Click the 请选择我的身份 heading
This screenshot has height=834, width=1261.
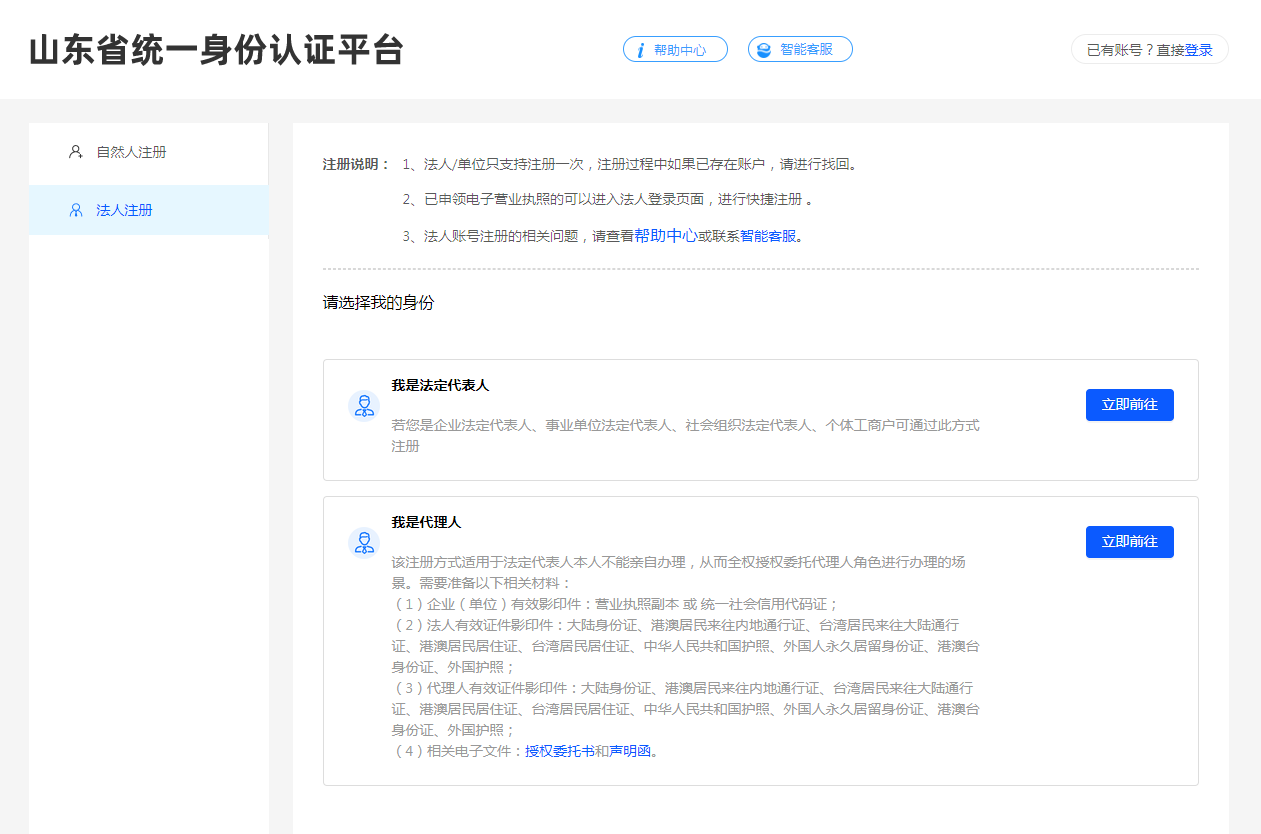pyautogui.click(x=379, y=302)
